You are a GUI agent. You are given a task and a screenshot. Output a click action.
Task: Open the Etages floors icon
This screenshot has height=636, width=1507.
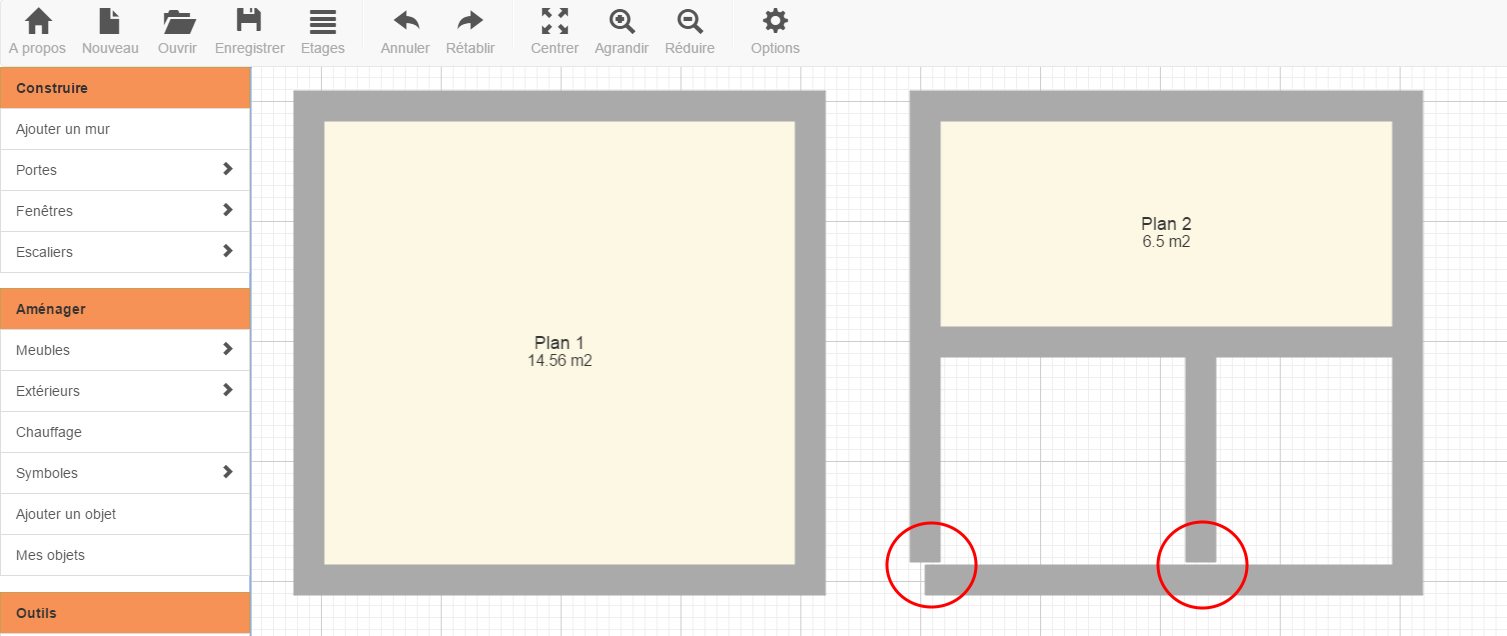click(x=322, y=21)
